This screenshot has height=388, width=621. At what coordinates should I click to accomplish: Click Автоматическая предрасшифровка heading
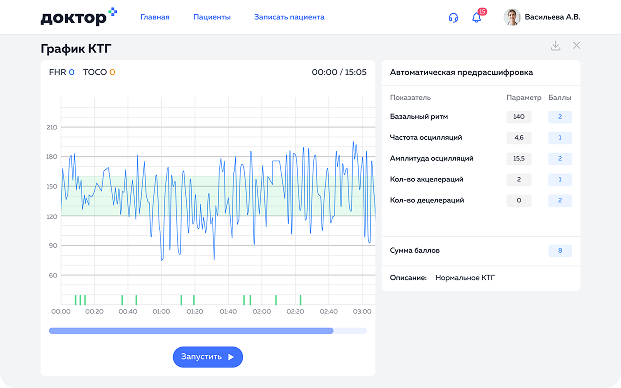coord(461,72)
